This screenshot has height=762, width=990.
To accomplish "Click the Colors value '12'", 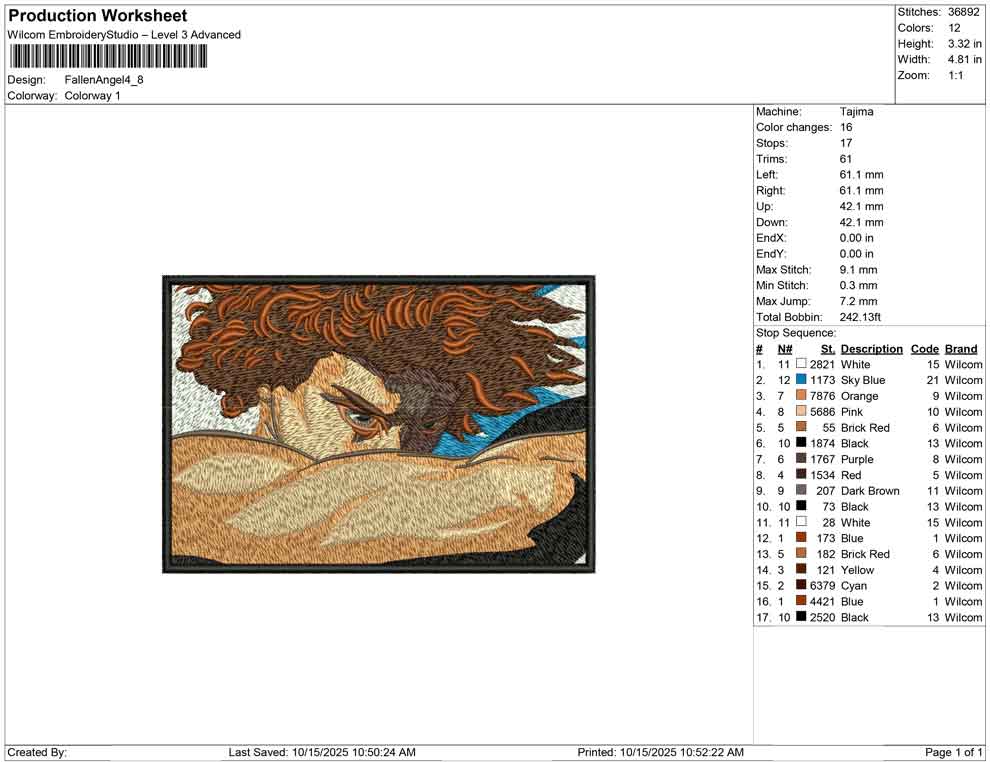I will click(x=954, y=28).
